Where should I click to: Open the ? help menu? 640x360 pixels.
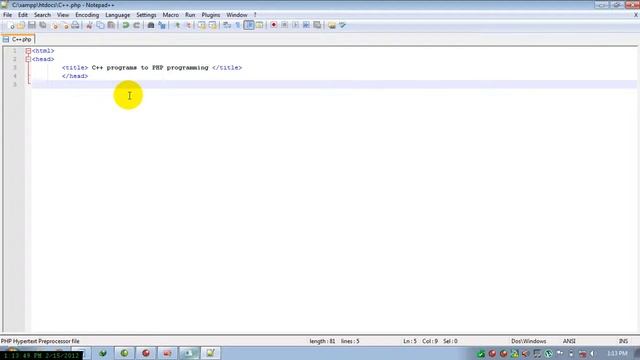pos(255,15)
